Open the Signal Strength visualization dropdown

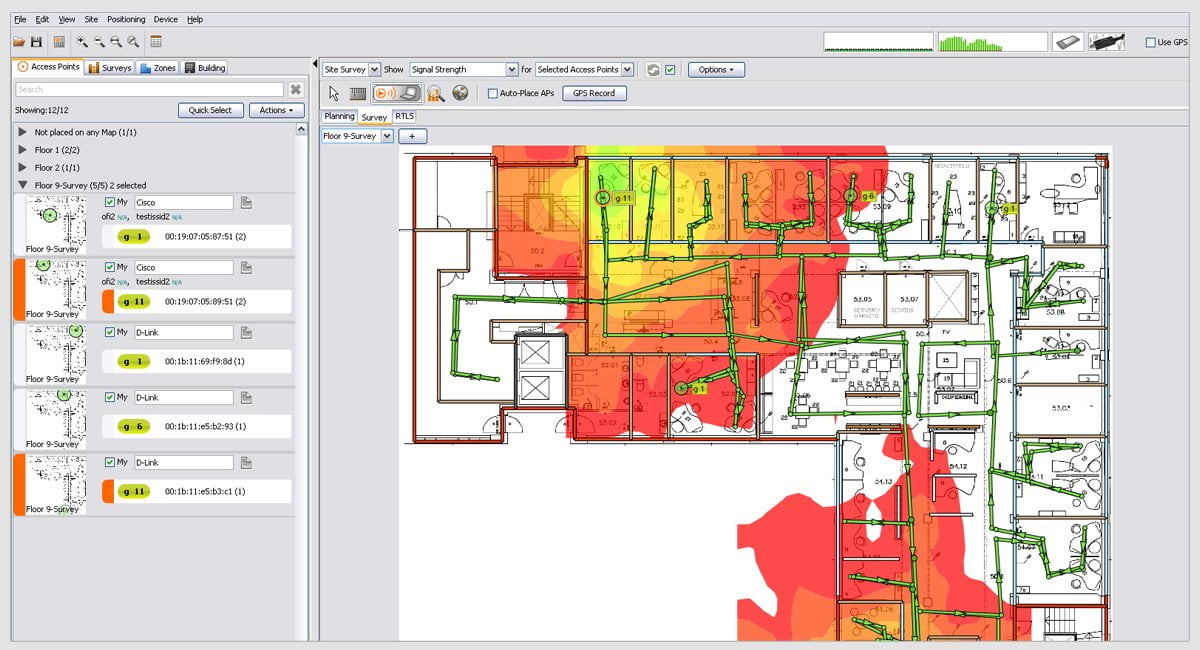click(512, 70)
